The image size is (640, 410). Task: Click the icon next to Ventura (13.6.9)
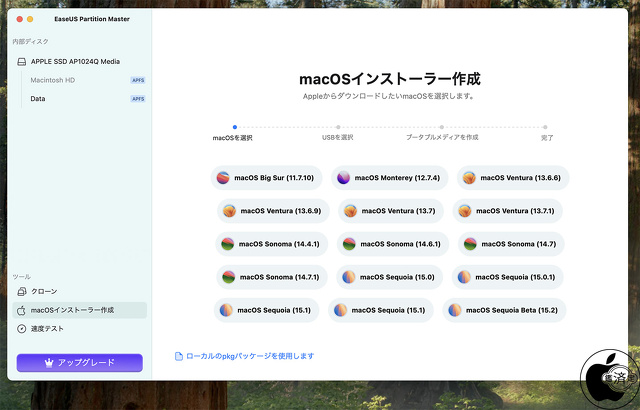tap(229, 211)
